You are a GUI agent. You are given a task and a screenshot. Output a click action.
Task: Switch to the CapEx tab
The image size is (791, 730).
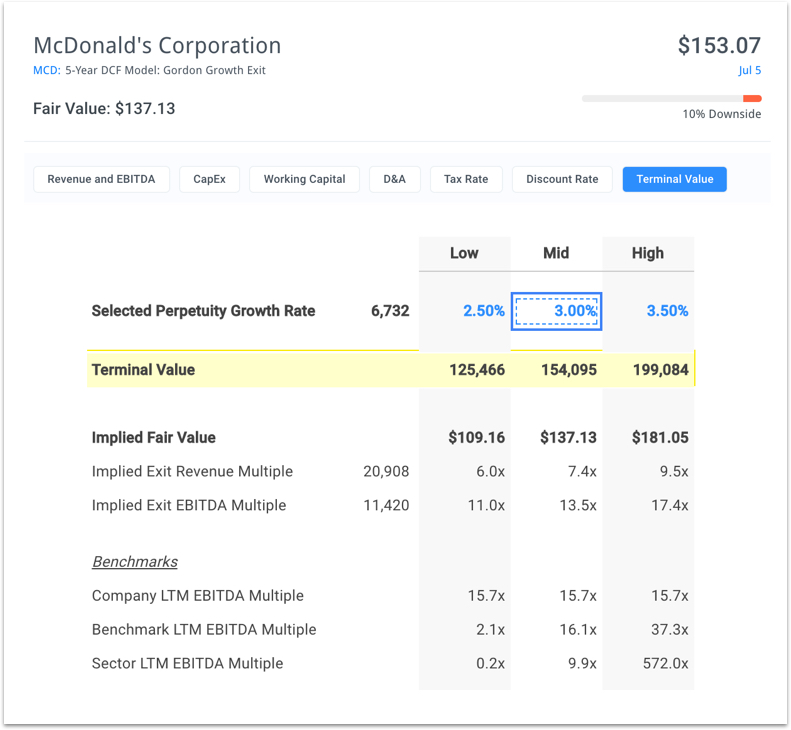(209, 179)
